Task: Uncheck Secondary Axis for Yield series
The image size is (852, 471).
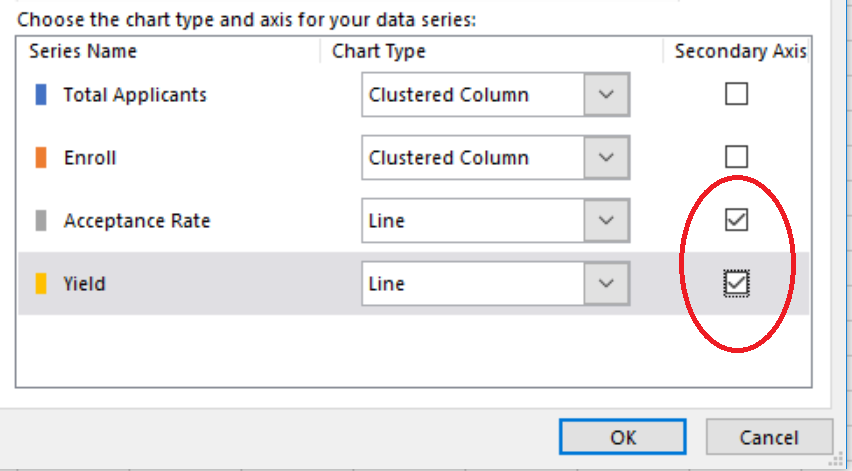Action: [736, 283]
